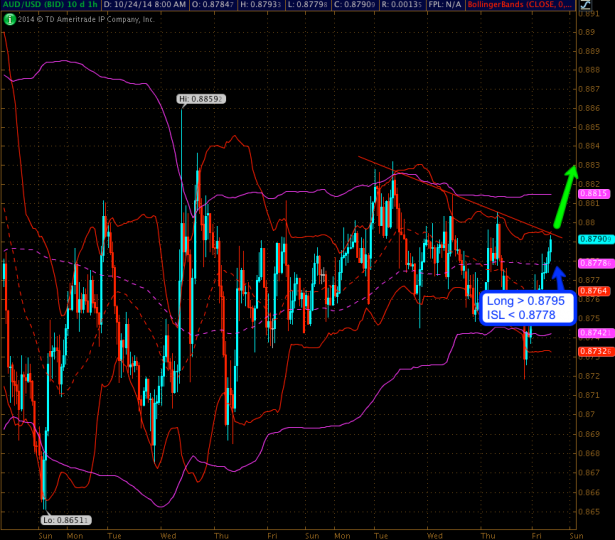Open the 10 d 1h timeframe selector
The image size is (615, 540).
[87, 6]
